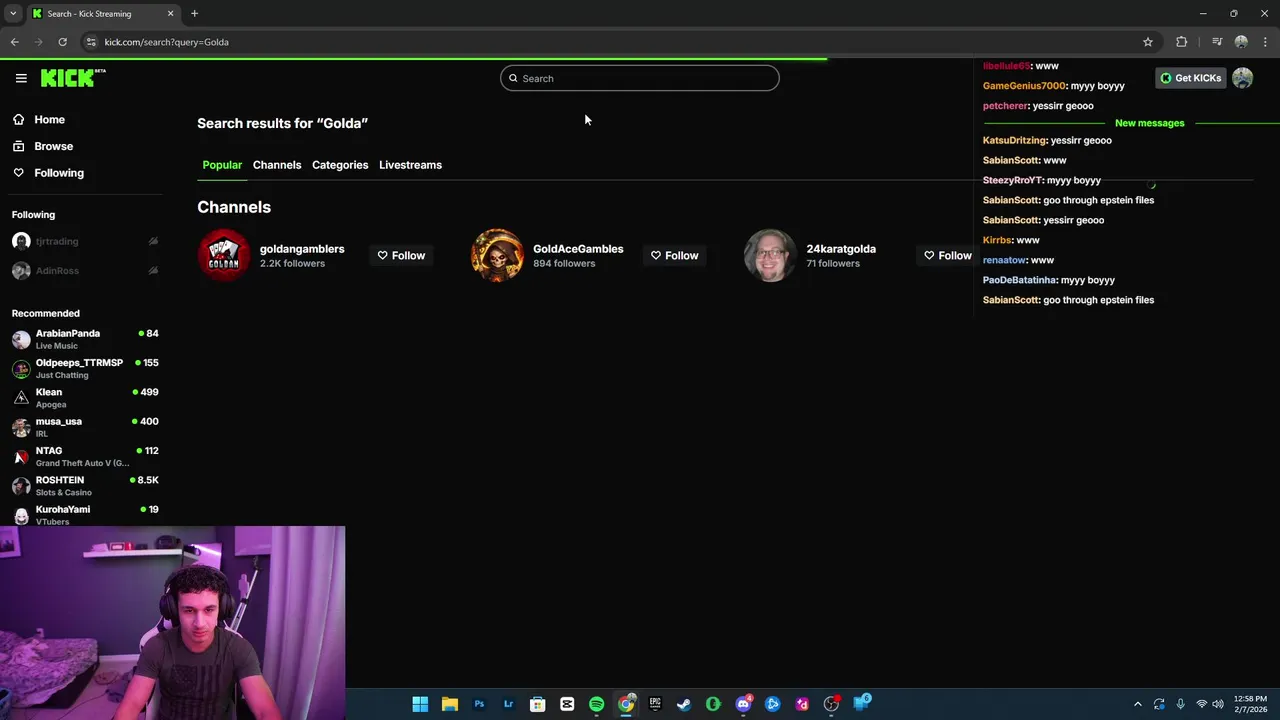Open the Chrome profile avatar
This screenshot has width=1280, height=720.
tap(1241, 42)
